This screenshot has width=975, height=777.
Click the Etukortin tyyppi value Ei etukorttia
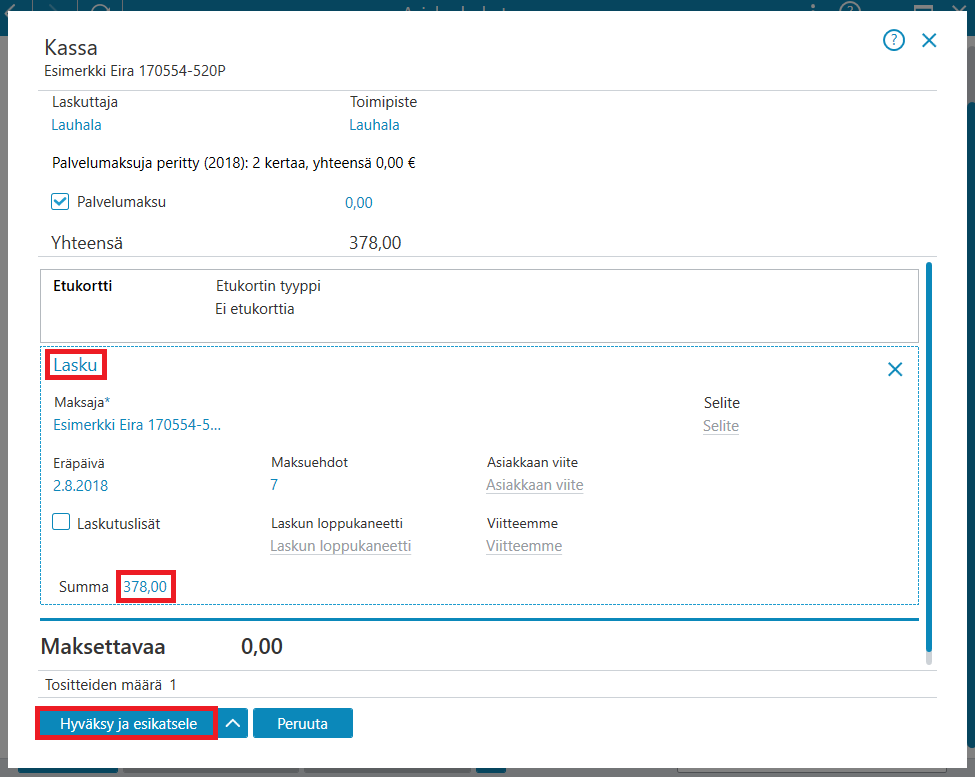click(x=255, y=309)
